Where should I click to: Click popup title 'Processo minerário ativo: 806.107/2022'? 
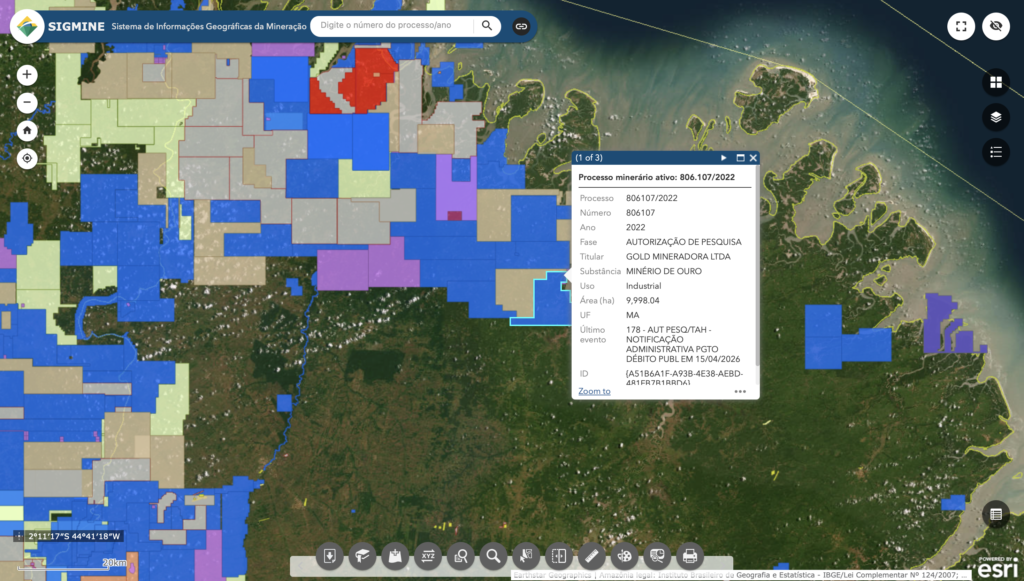656,177
